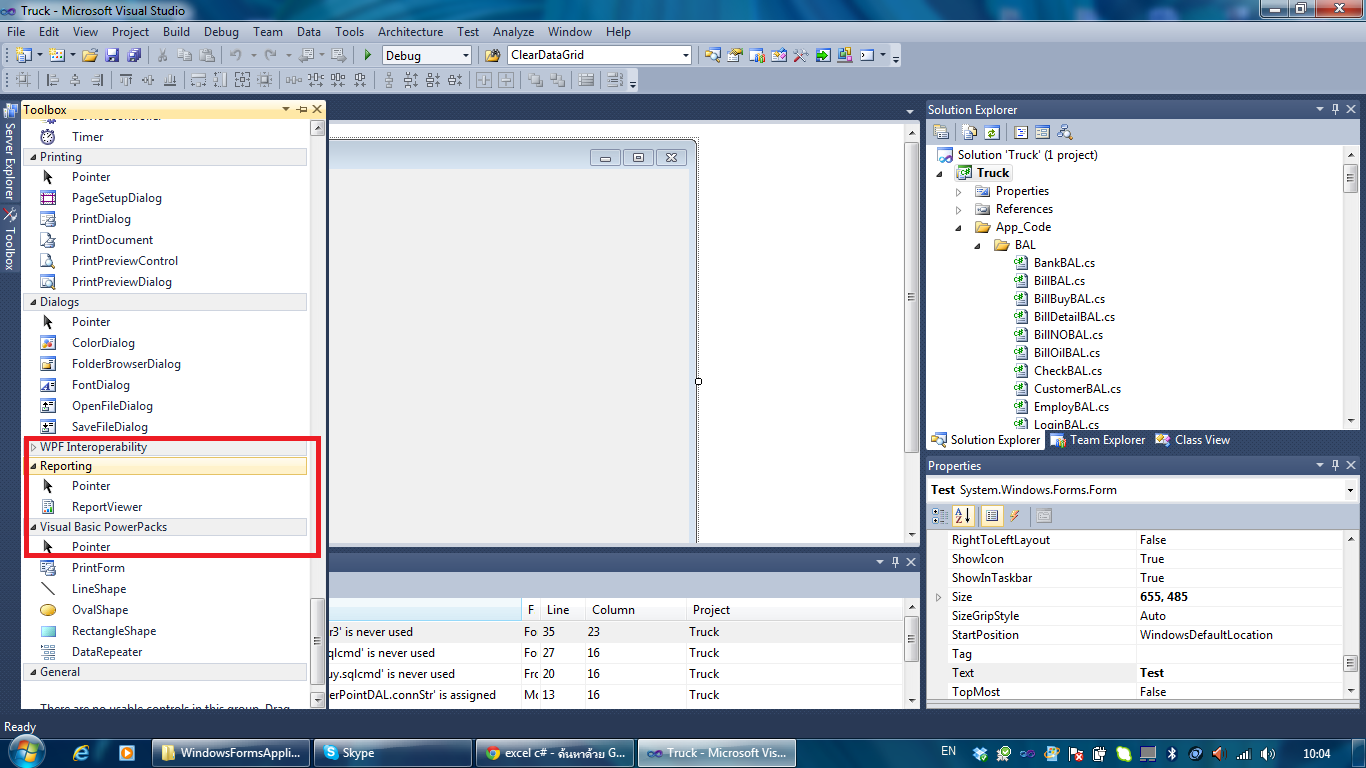
Task: Click the New Project toolbar icon
Action: pyautogui.click(x=24, y=56)
